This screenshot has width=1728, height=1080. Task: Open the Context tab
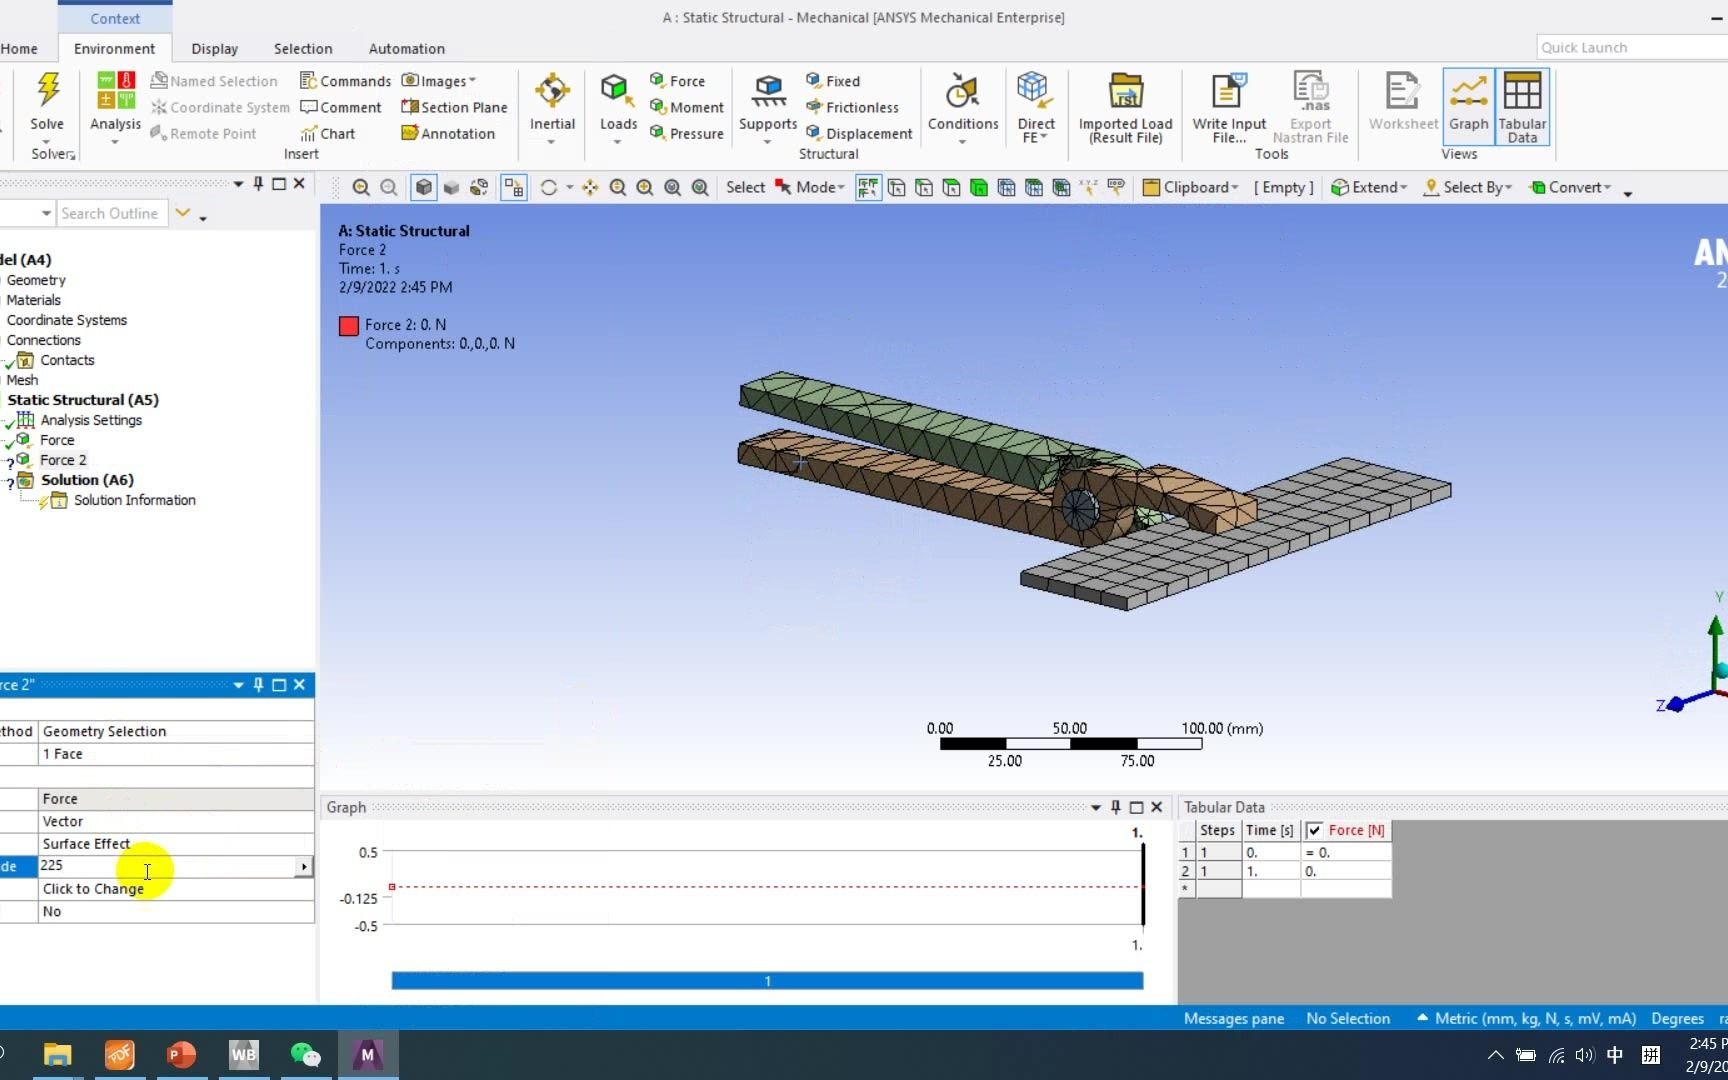coord(115,18)
